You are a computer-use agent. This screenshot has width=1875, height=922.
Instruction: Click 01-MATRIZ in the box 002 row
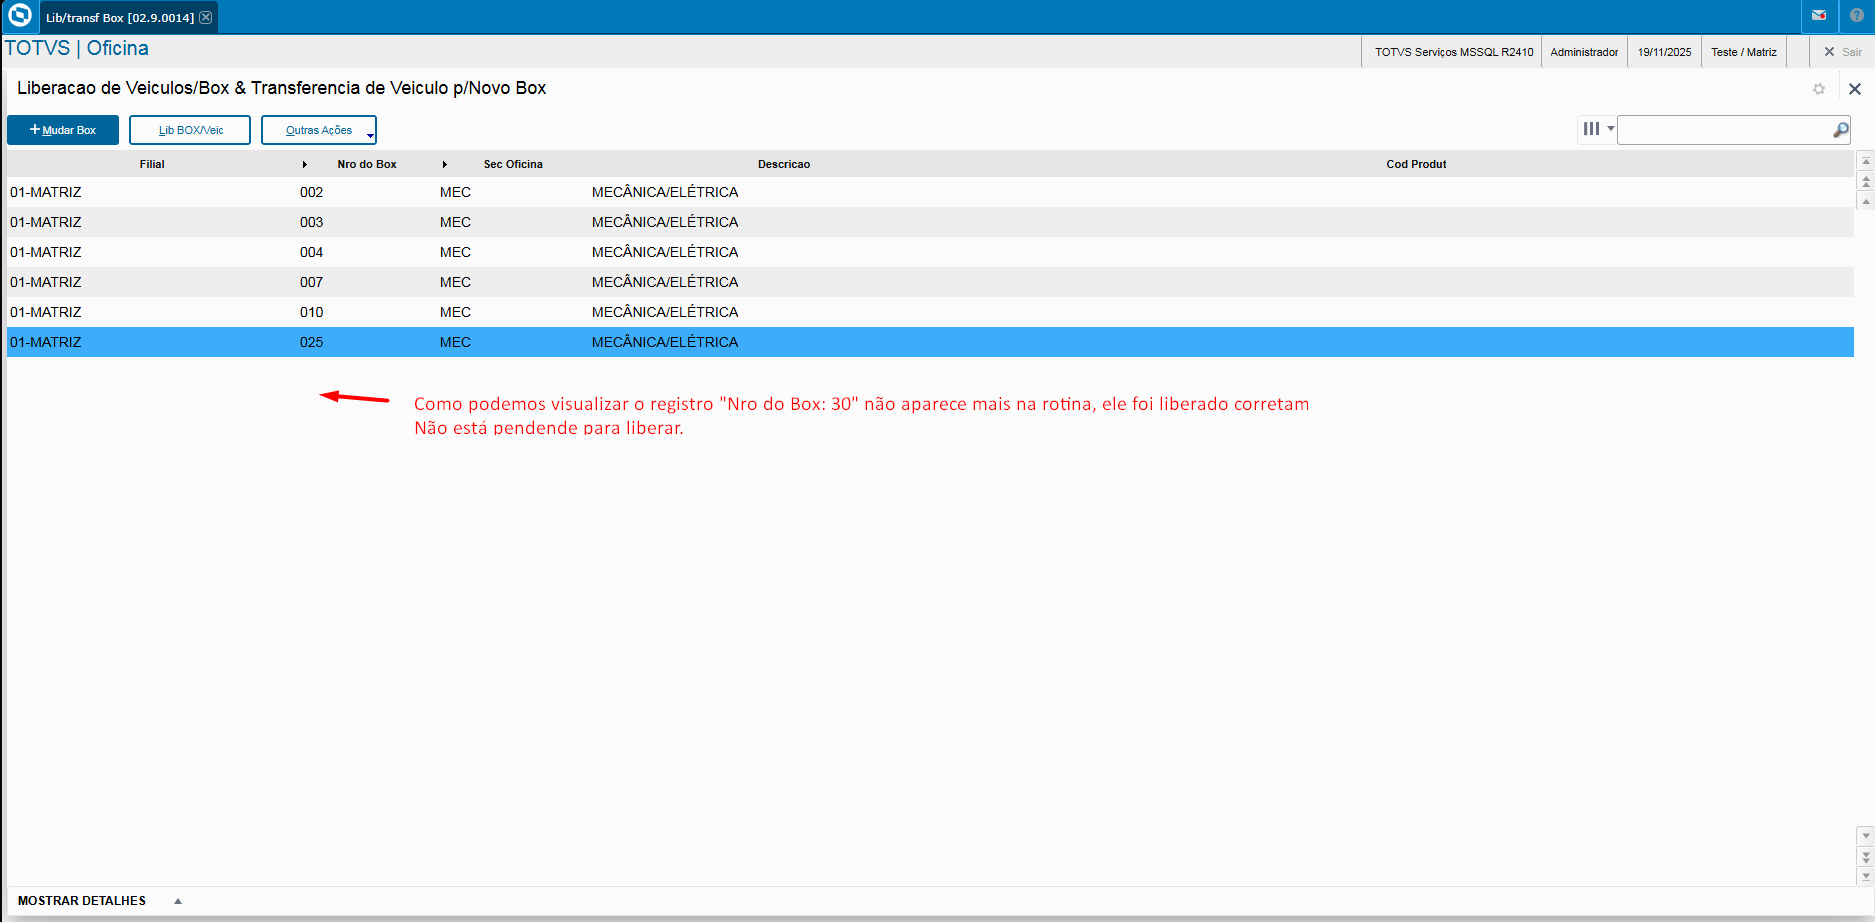(46, 192)
